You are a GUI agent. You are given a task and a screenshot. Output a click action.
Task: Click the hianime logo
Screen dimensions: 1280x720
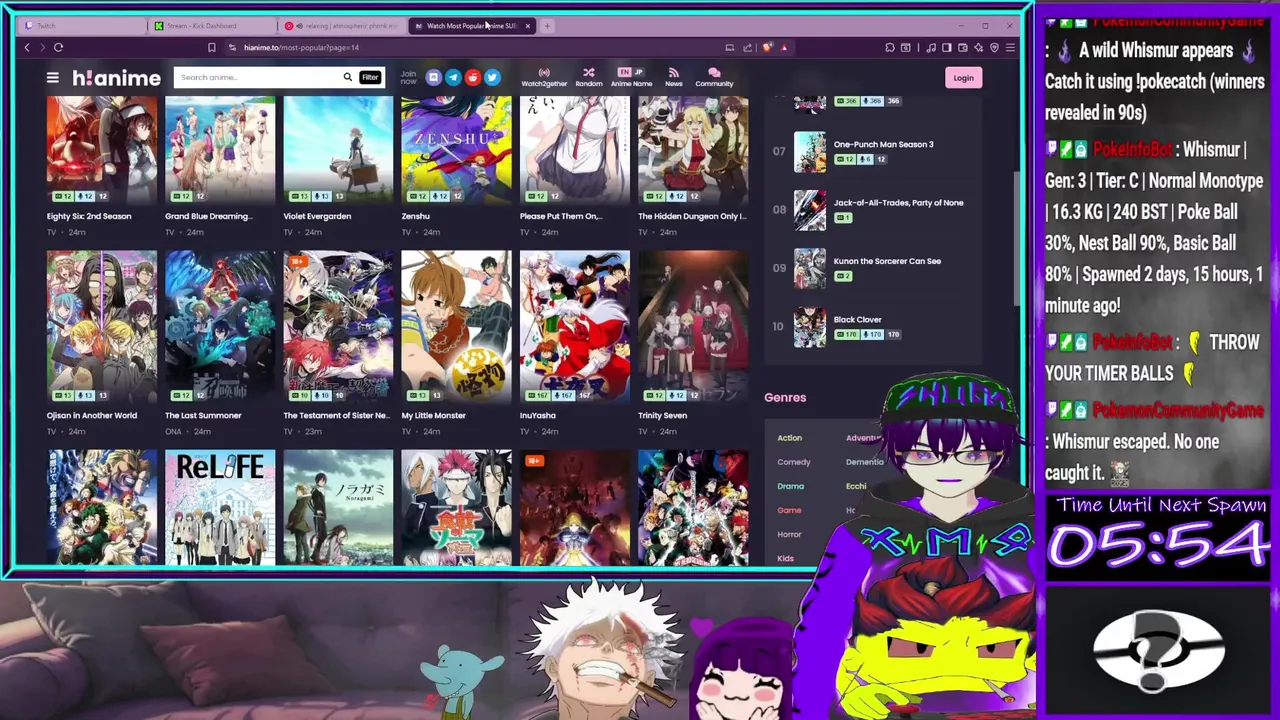pyautogui.click(x=116, y=77)
